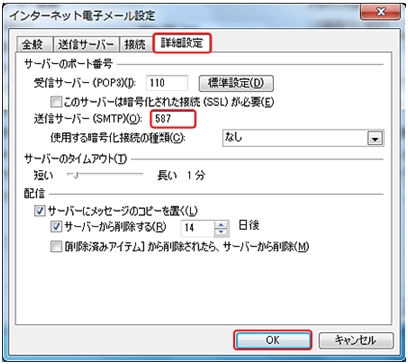Click the OK button
This screenshot has height=364, width=408.
pyautogui.click(x=273, y=340)
